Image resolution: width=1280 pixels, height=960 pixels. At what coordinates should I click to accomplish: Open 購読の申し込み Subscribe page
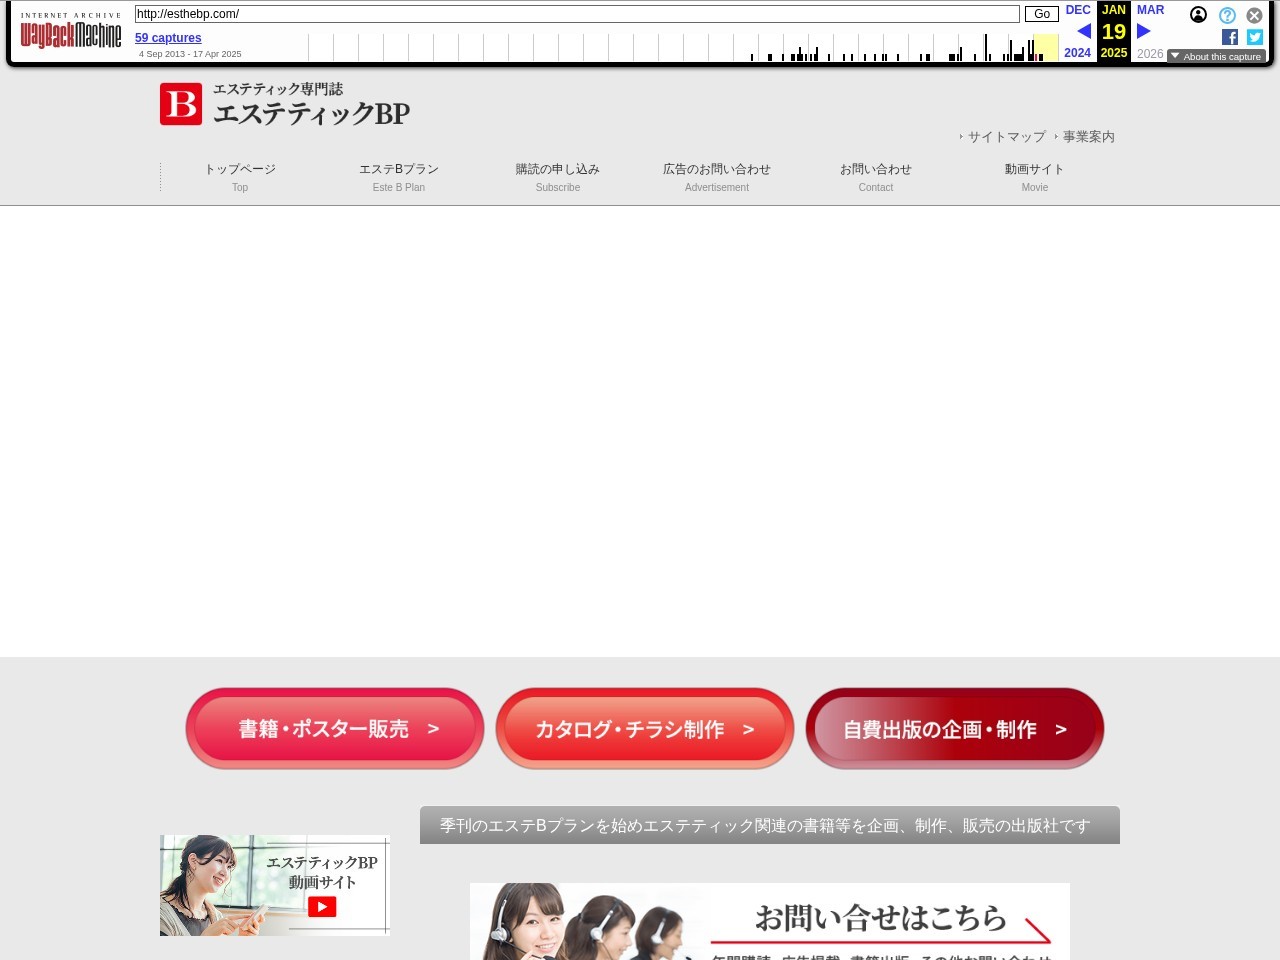point(558,177)
